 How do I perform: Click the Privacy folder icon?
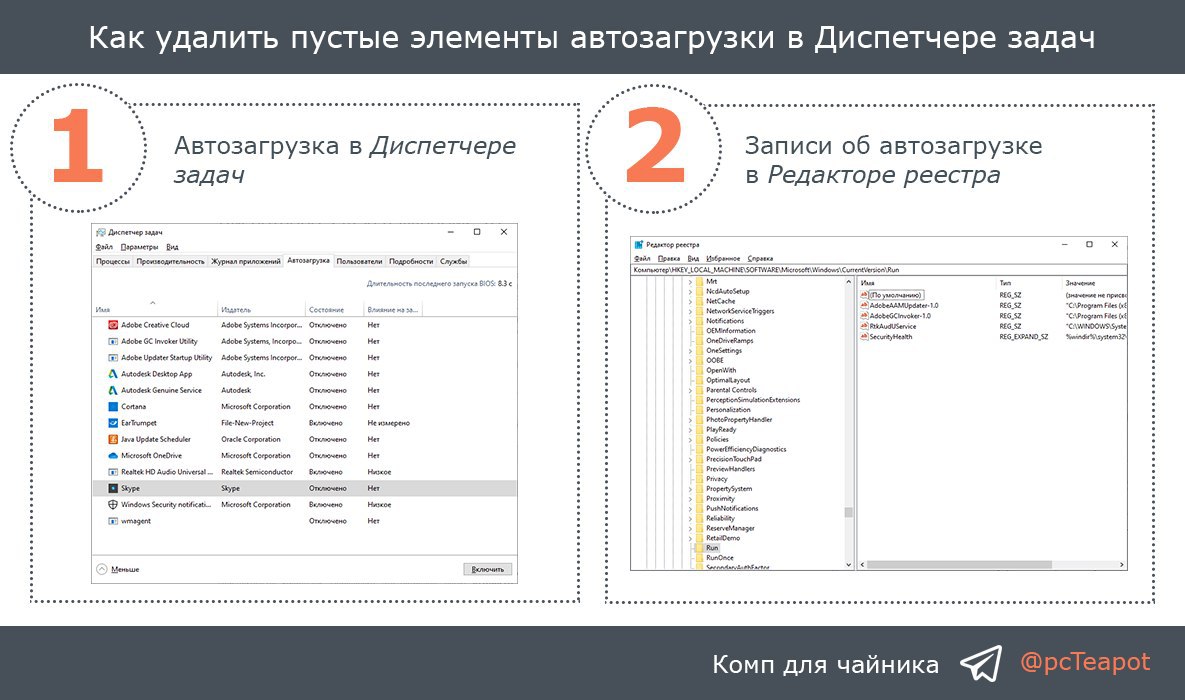point(699,479)
